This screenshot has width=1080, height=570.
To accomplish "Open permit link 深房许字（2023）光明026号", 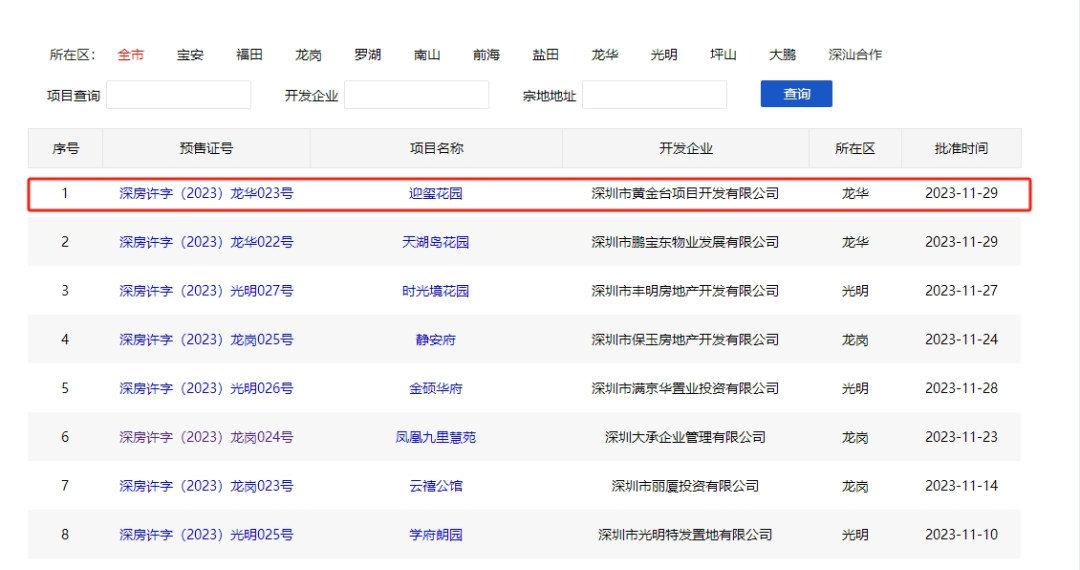I will pyautogui.click(x=206, y=388).
